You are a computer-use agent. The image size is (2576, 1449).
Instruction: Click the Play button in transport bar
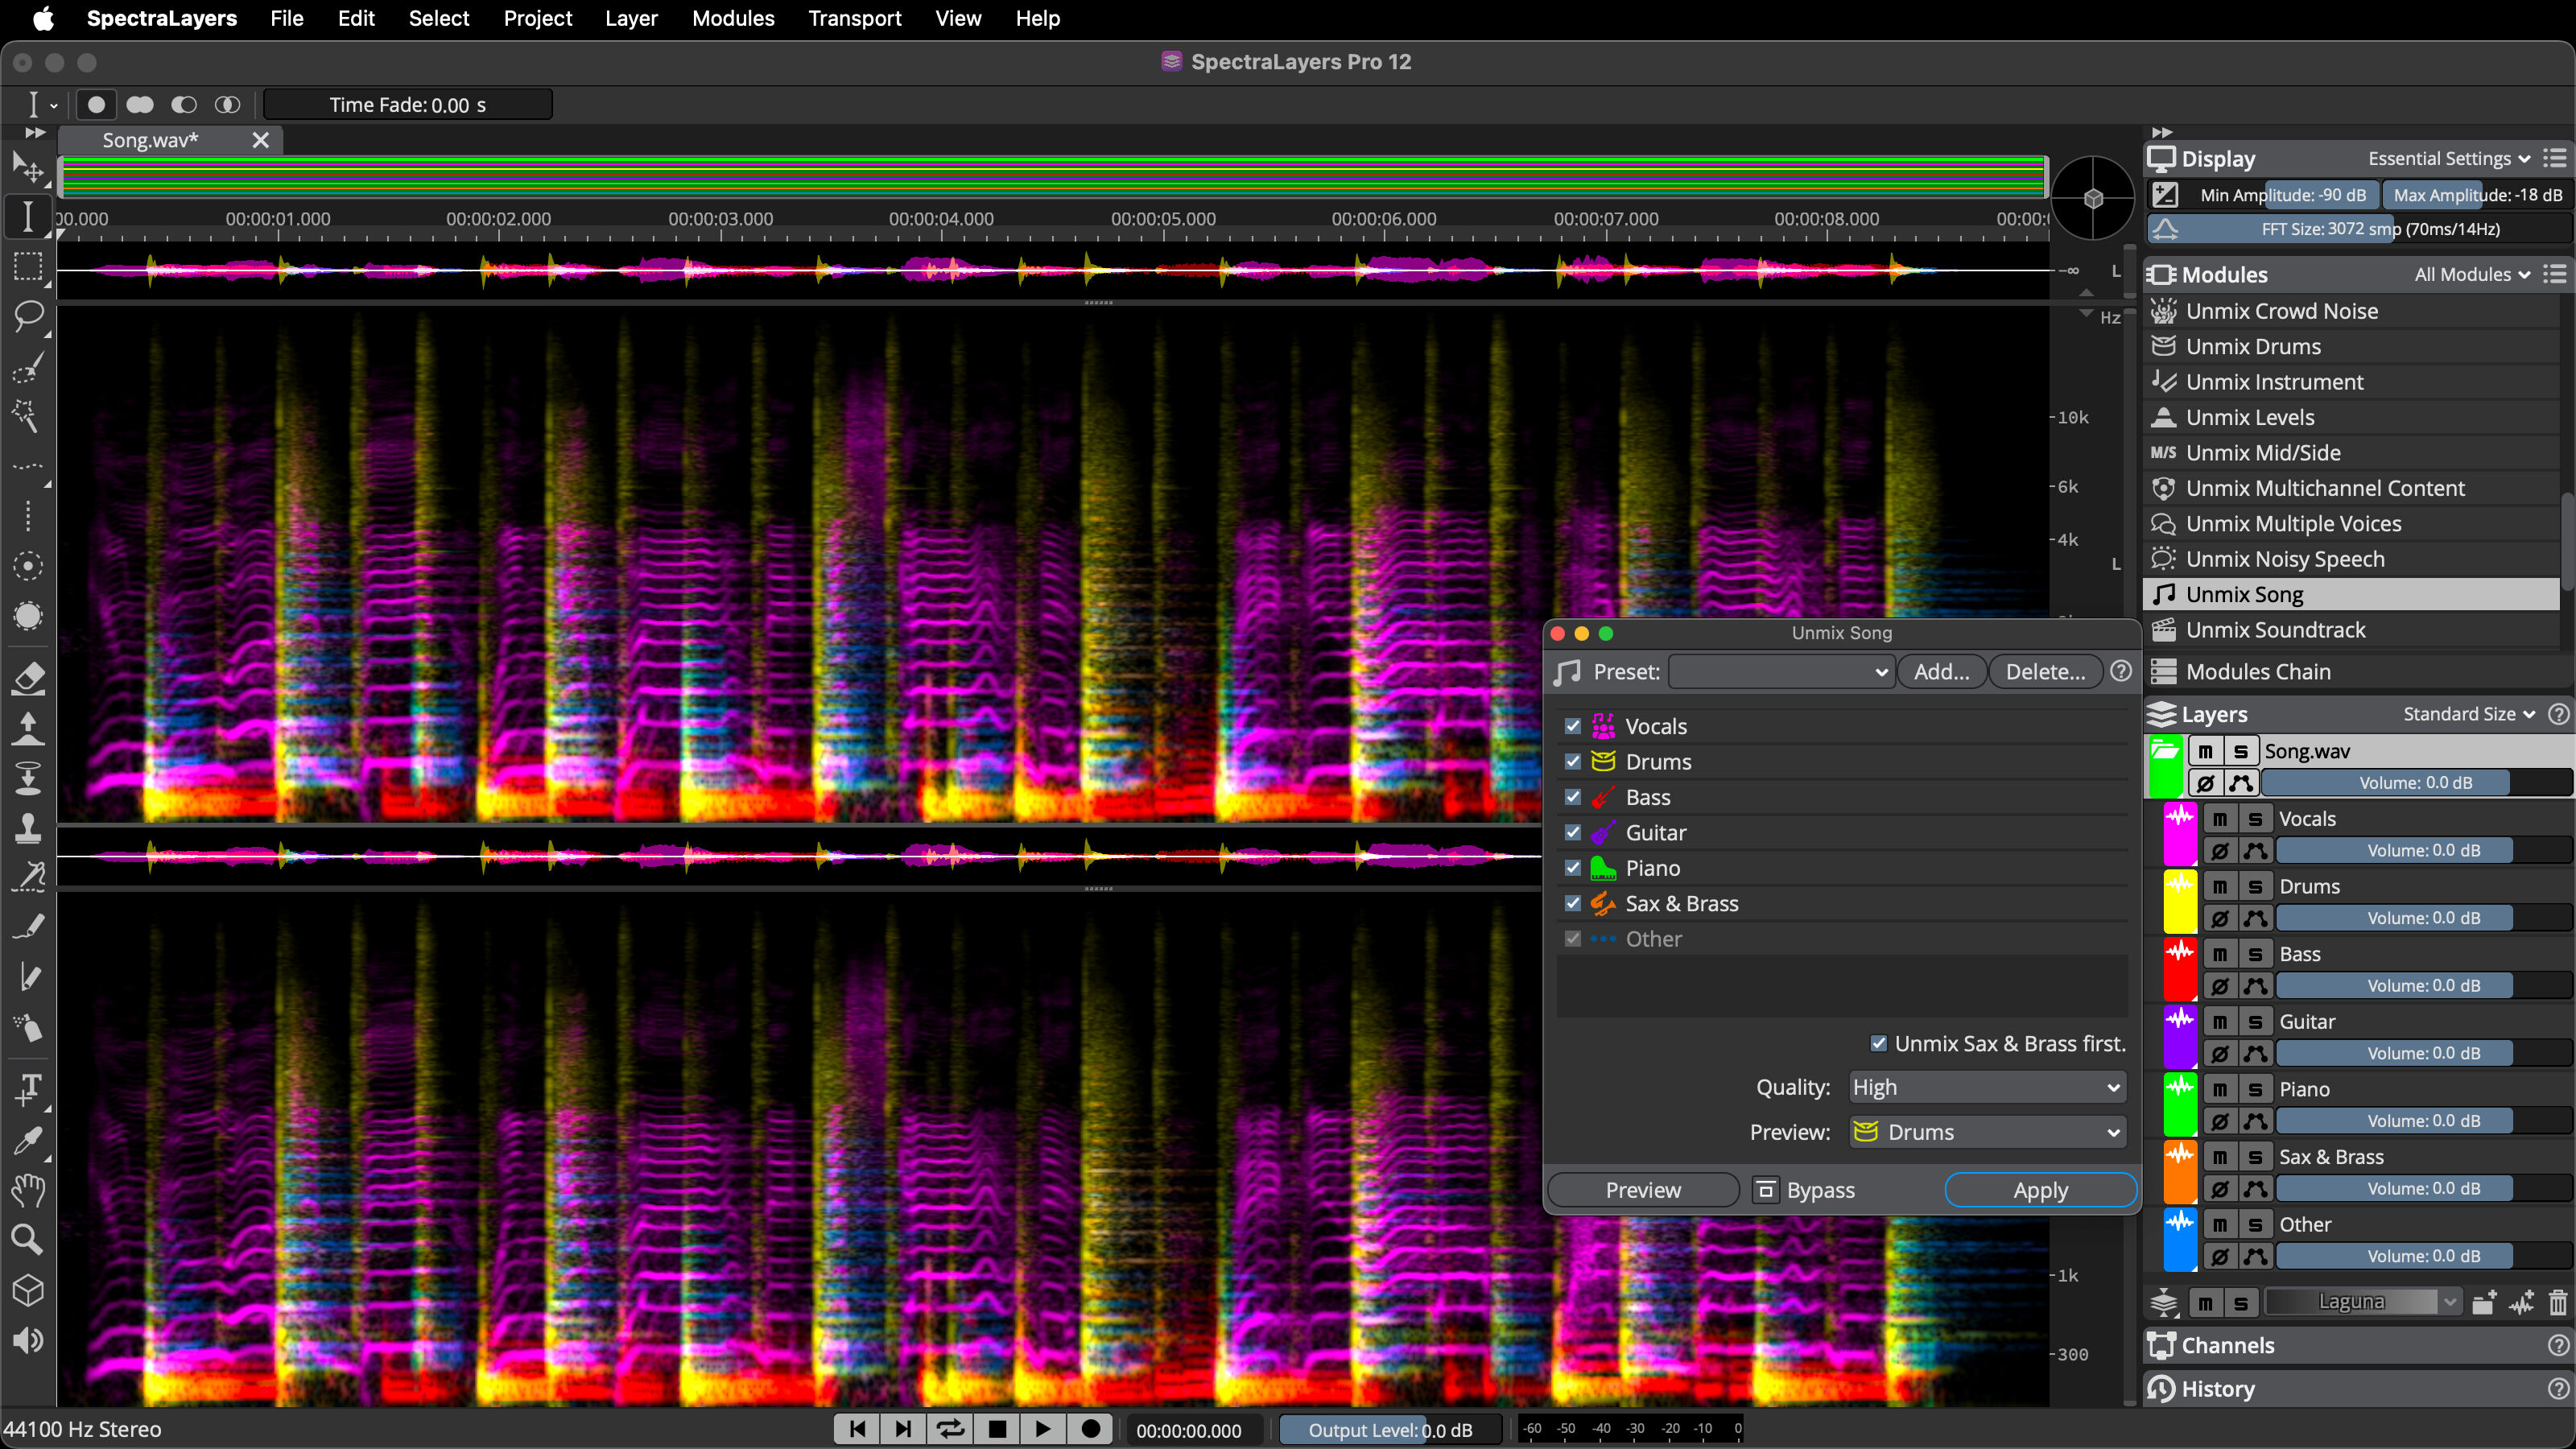coord(1043,1429)
